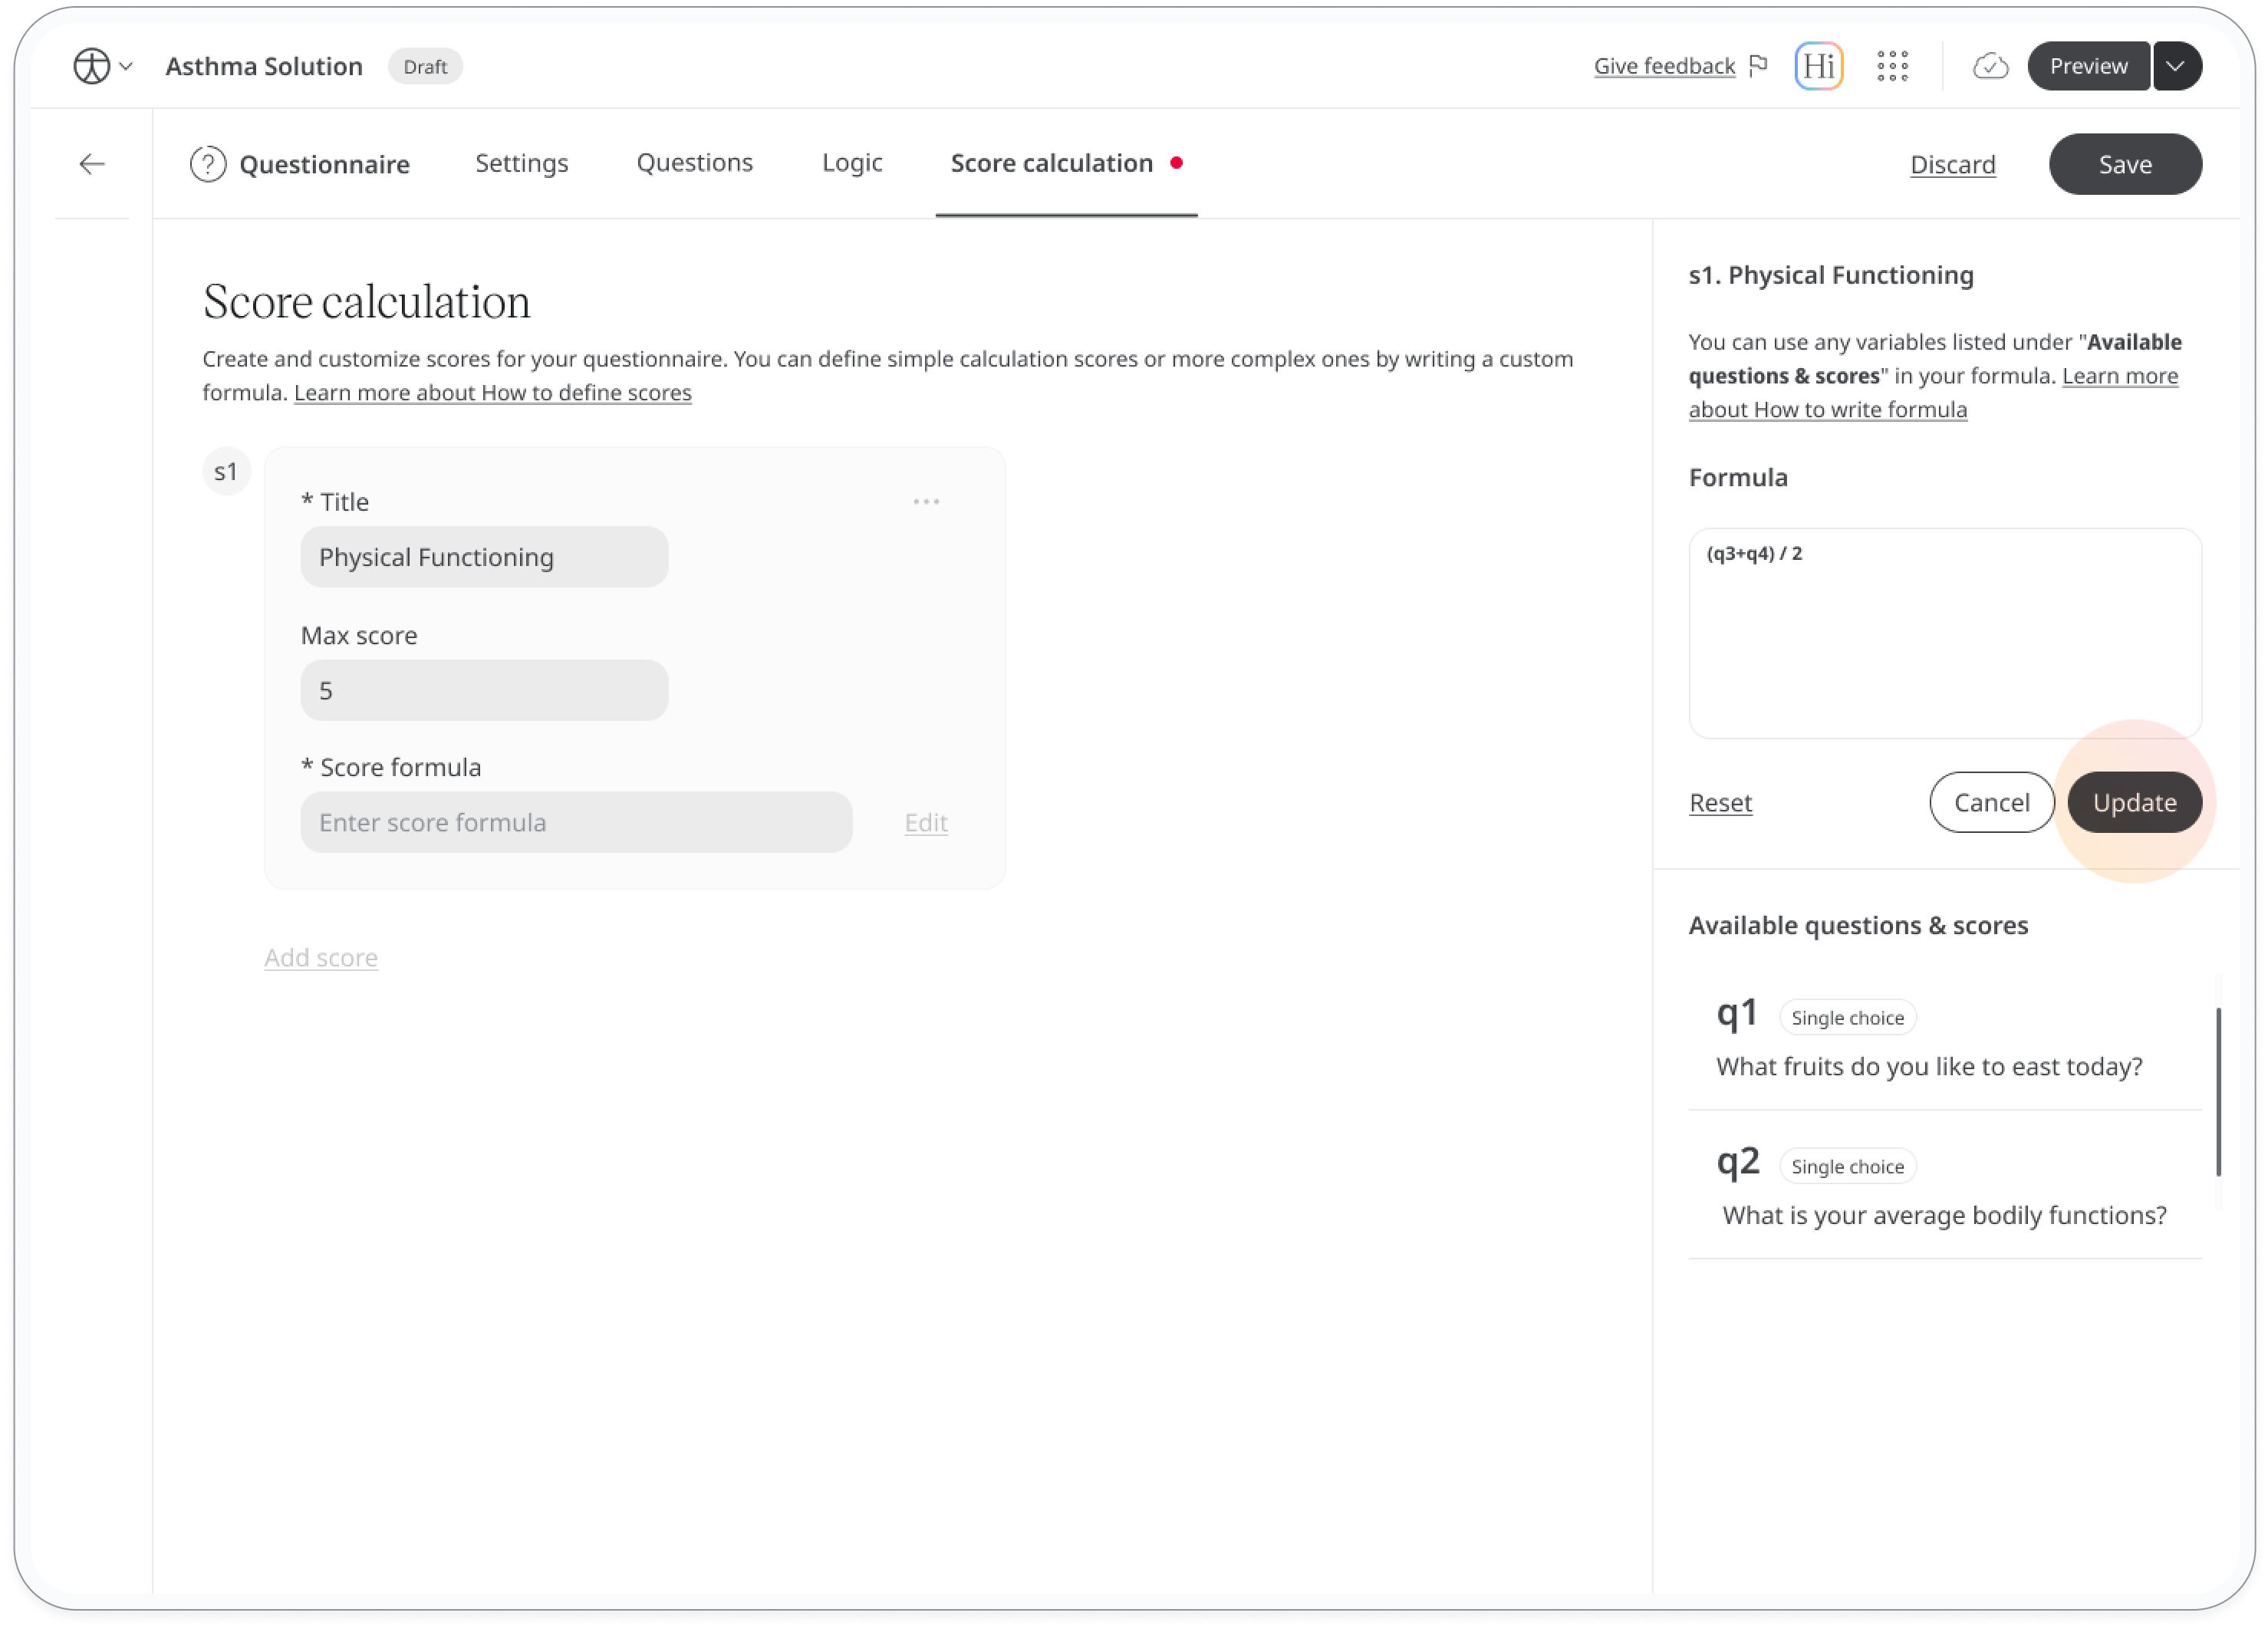The image size is (2268, 1629).
Task: Switch to the Settings tab
Action: point(521,163)
